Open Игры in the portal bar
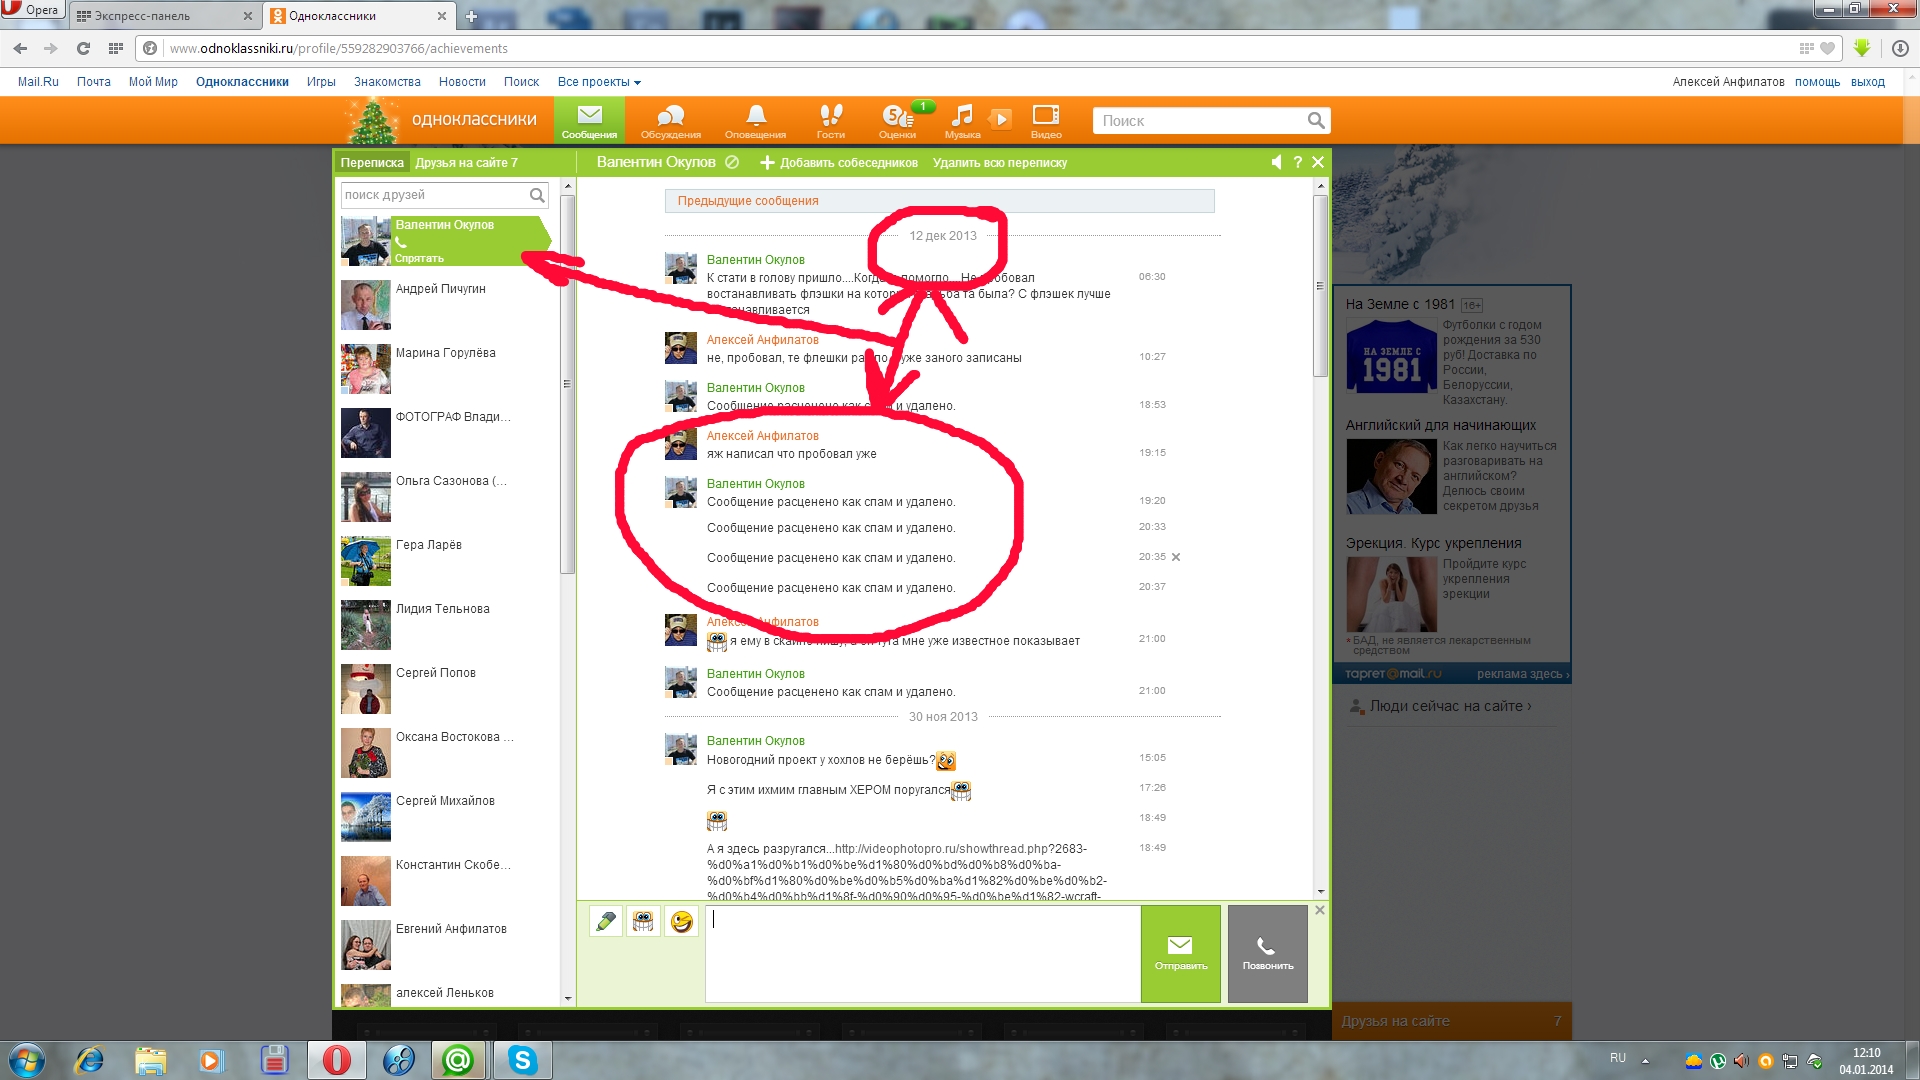Viewport: 1920px width, 1080px height. pyautogui.click(x=321, y=82)
